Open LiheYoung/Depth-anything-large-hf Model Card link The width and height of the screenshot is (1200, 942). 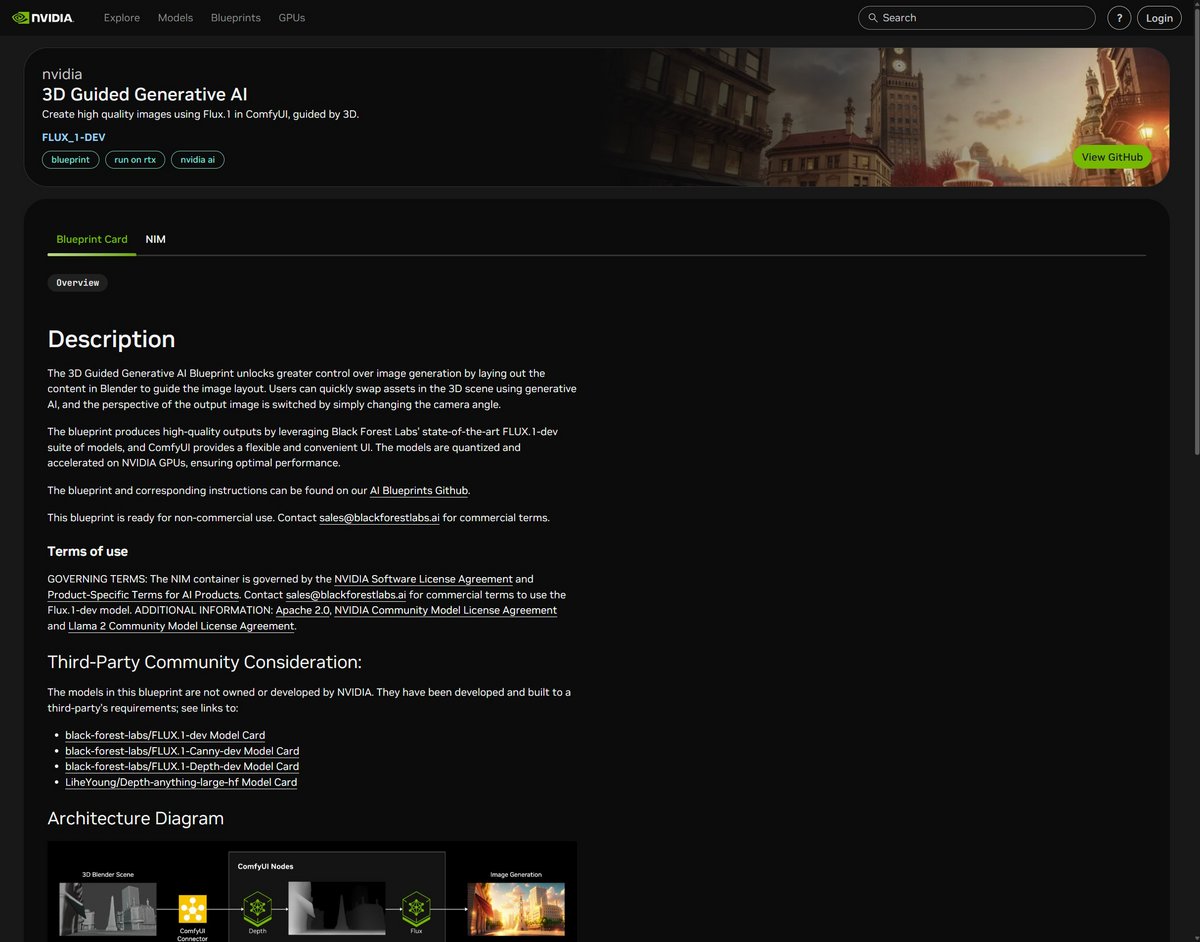(x=181, y=782)
